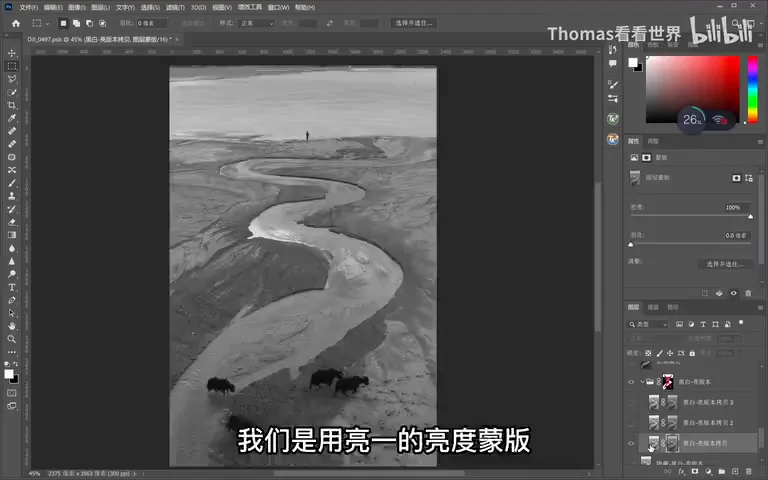Click the New adjustment layer icon

pyautogui.click(x=708, y=471)
